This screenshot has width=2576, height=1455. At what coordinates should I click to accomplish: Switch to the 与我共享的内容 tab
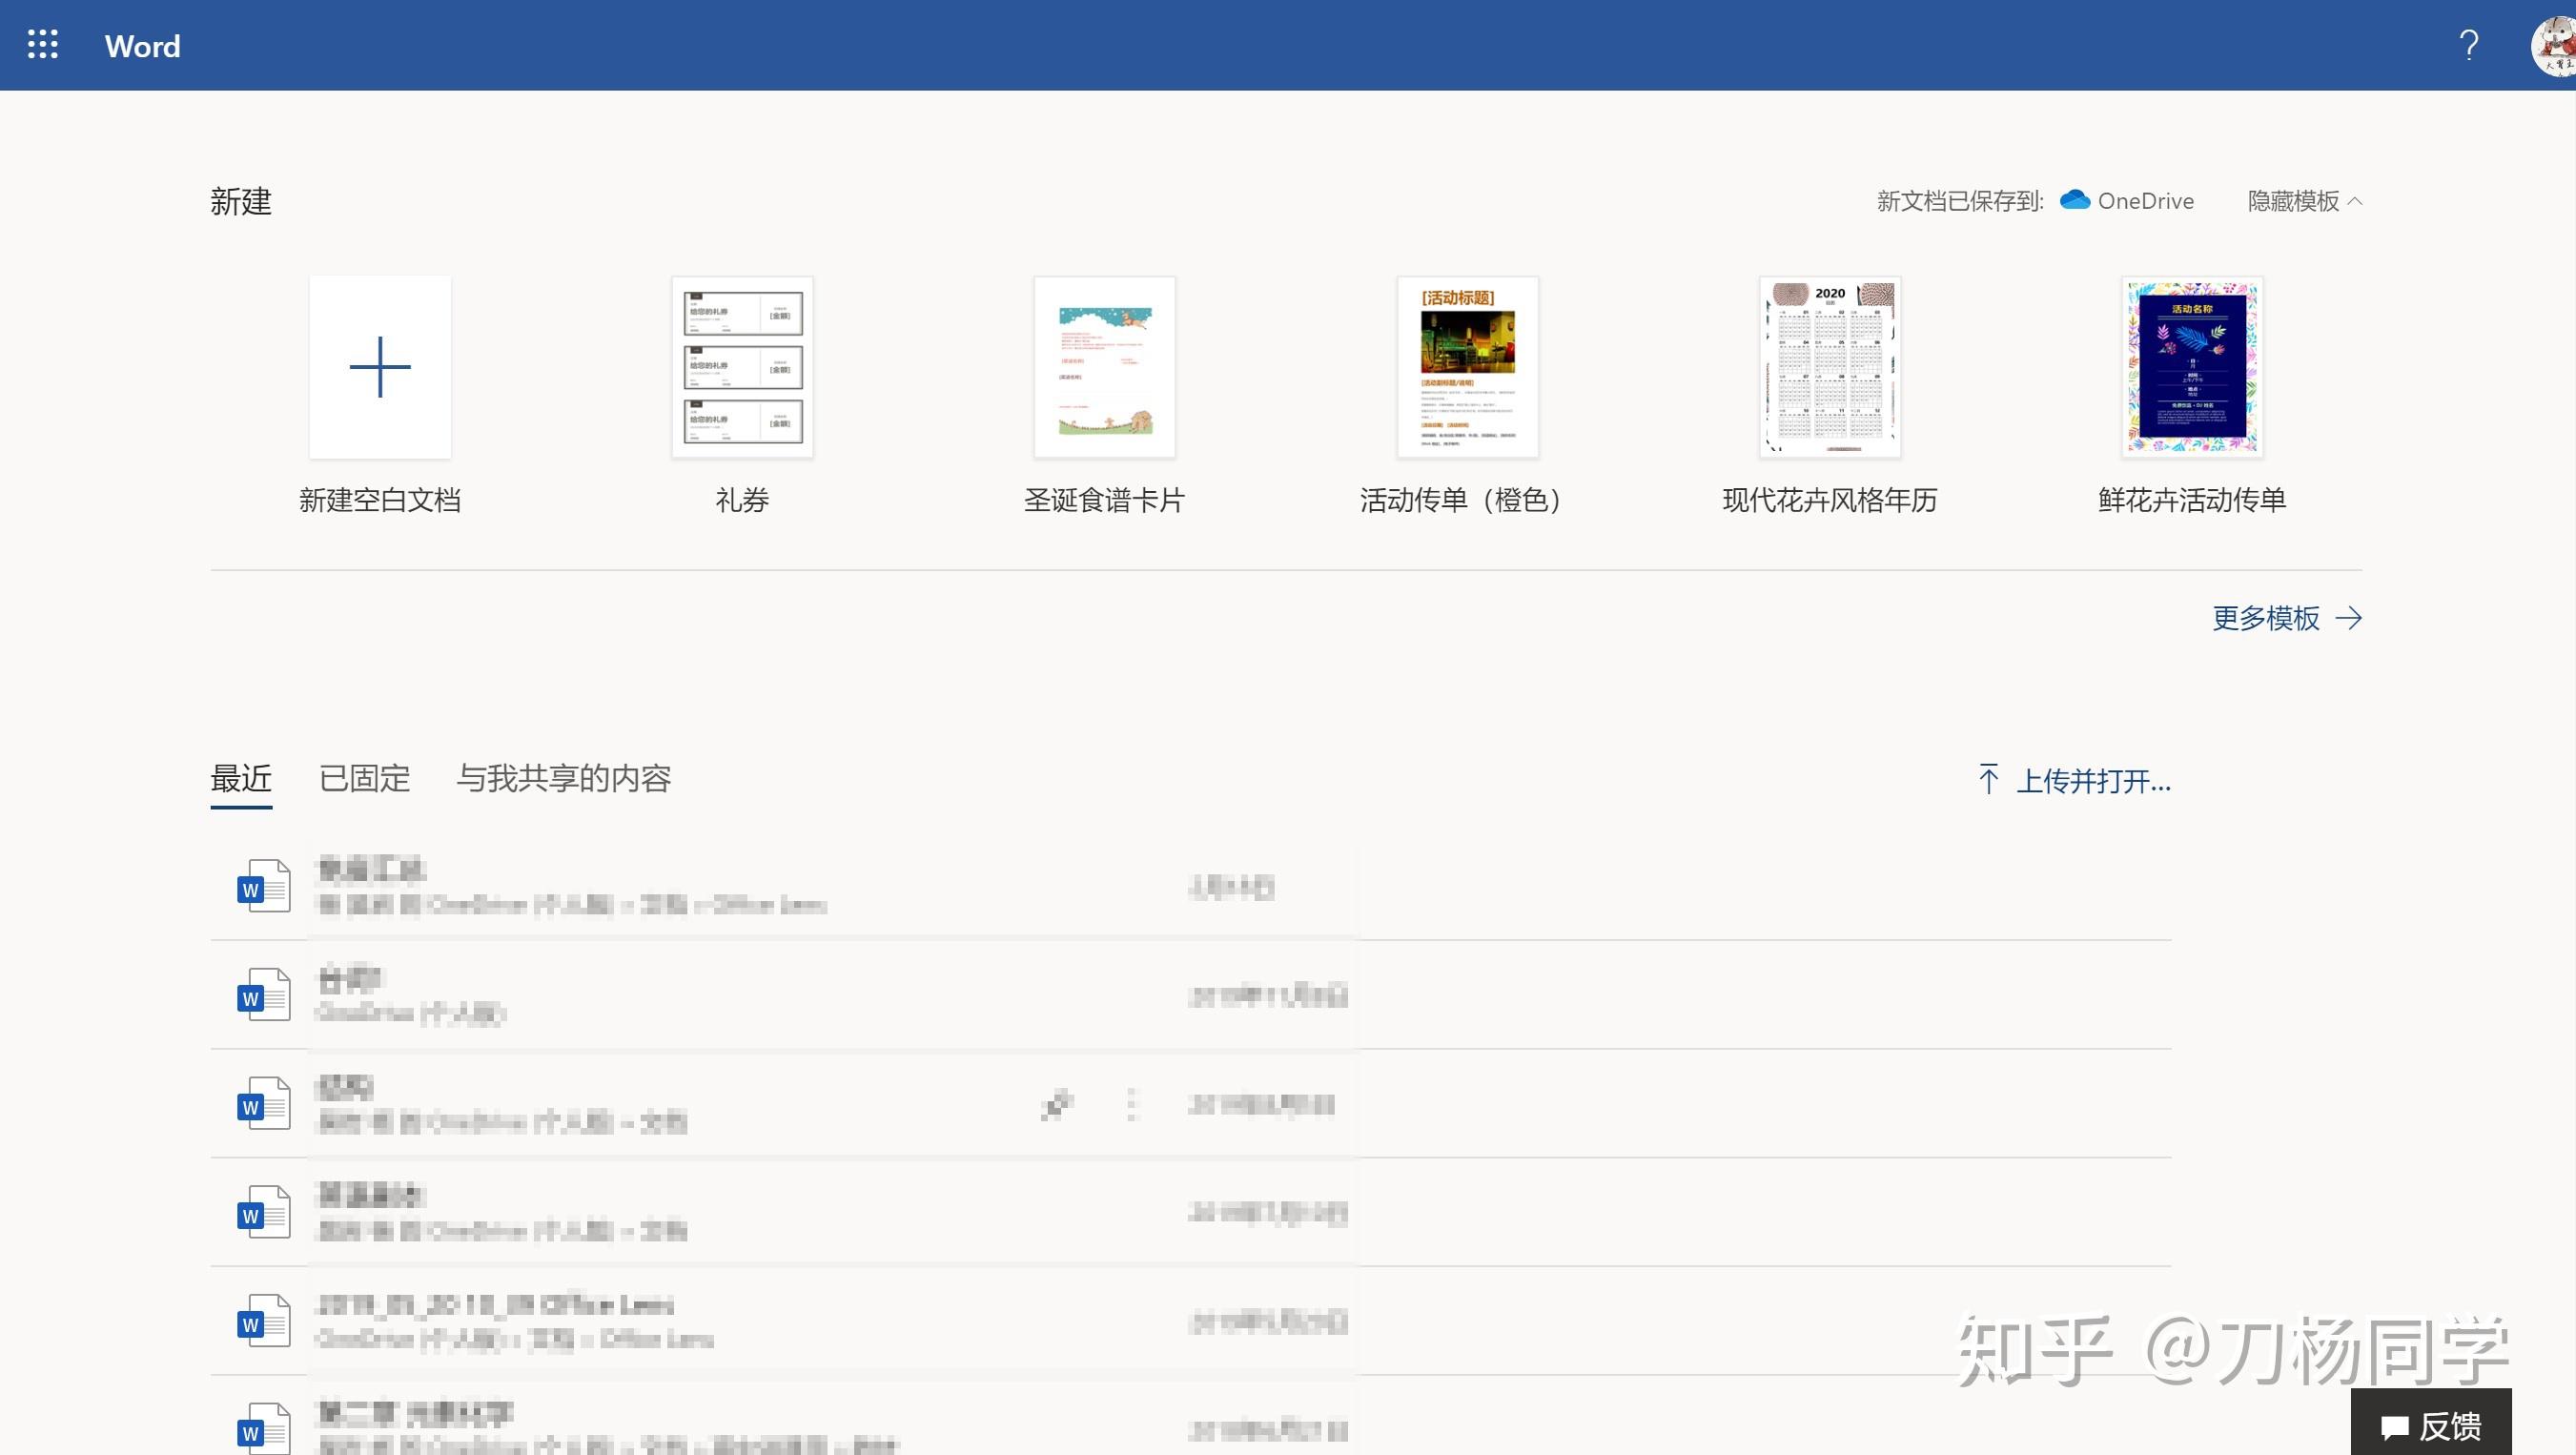(564, 779)
